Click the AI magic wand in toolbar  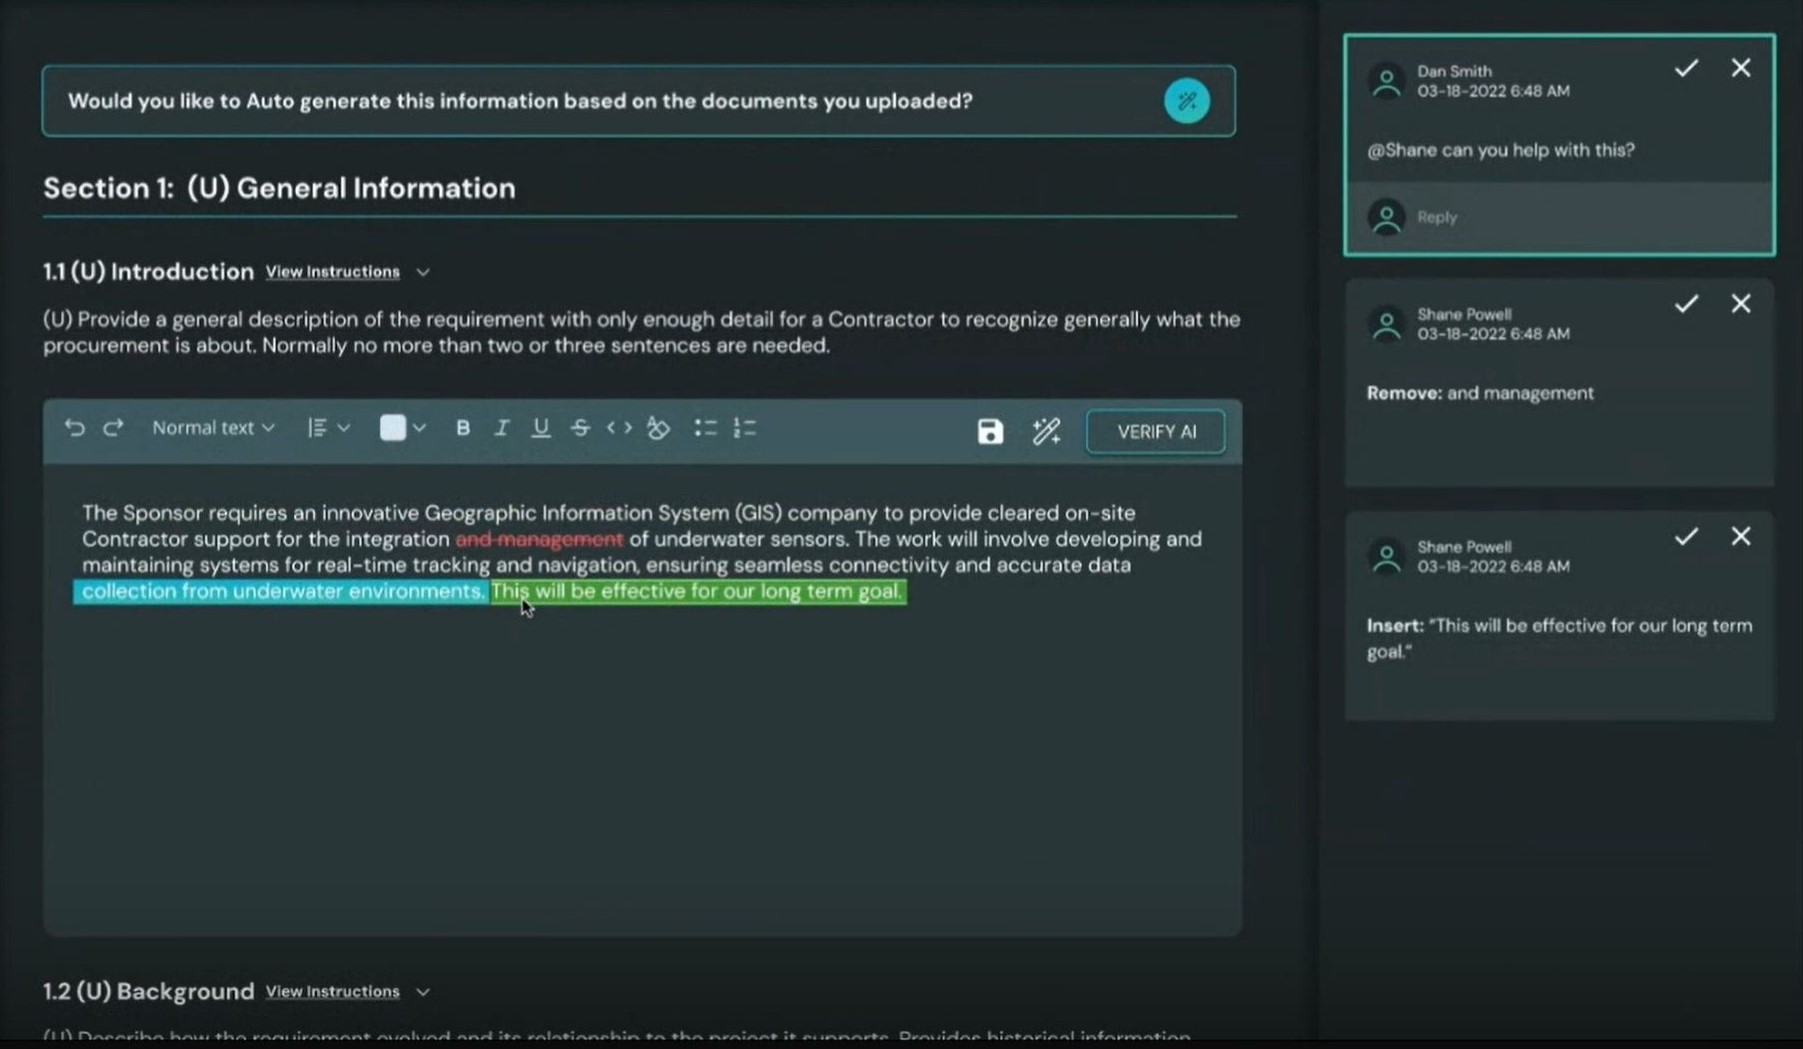click(1046, 431)
